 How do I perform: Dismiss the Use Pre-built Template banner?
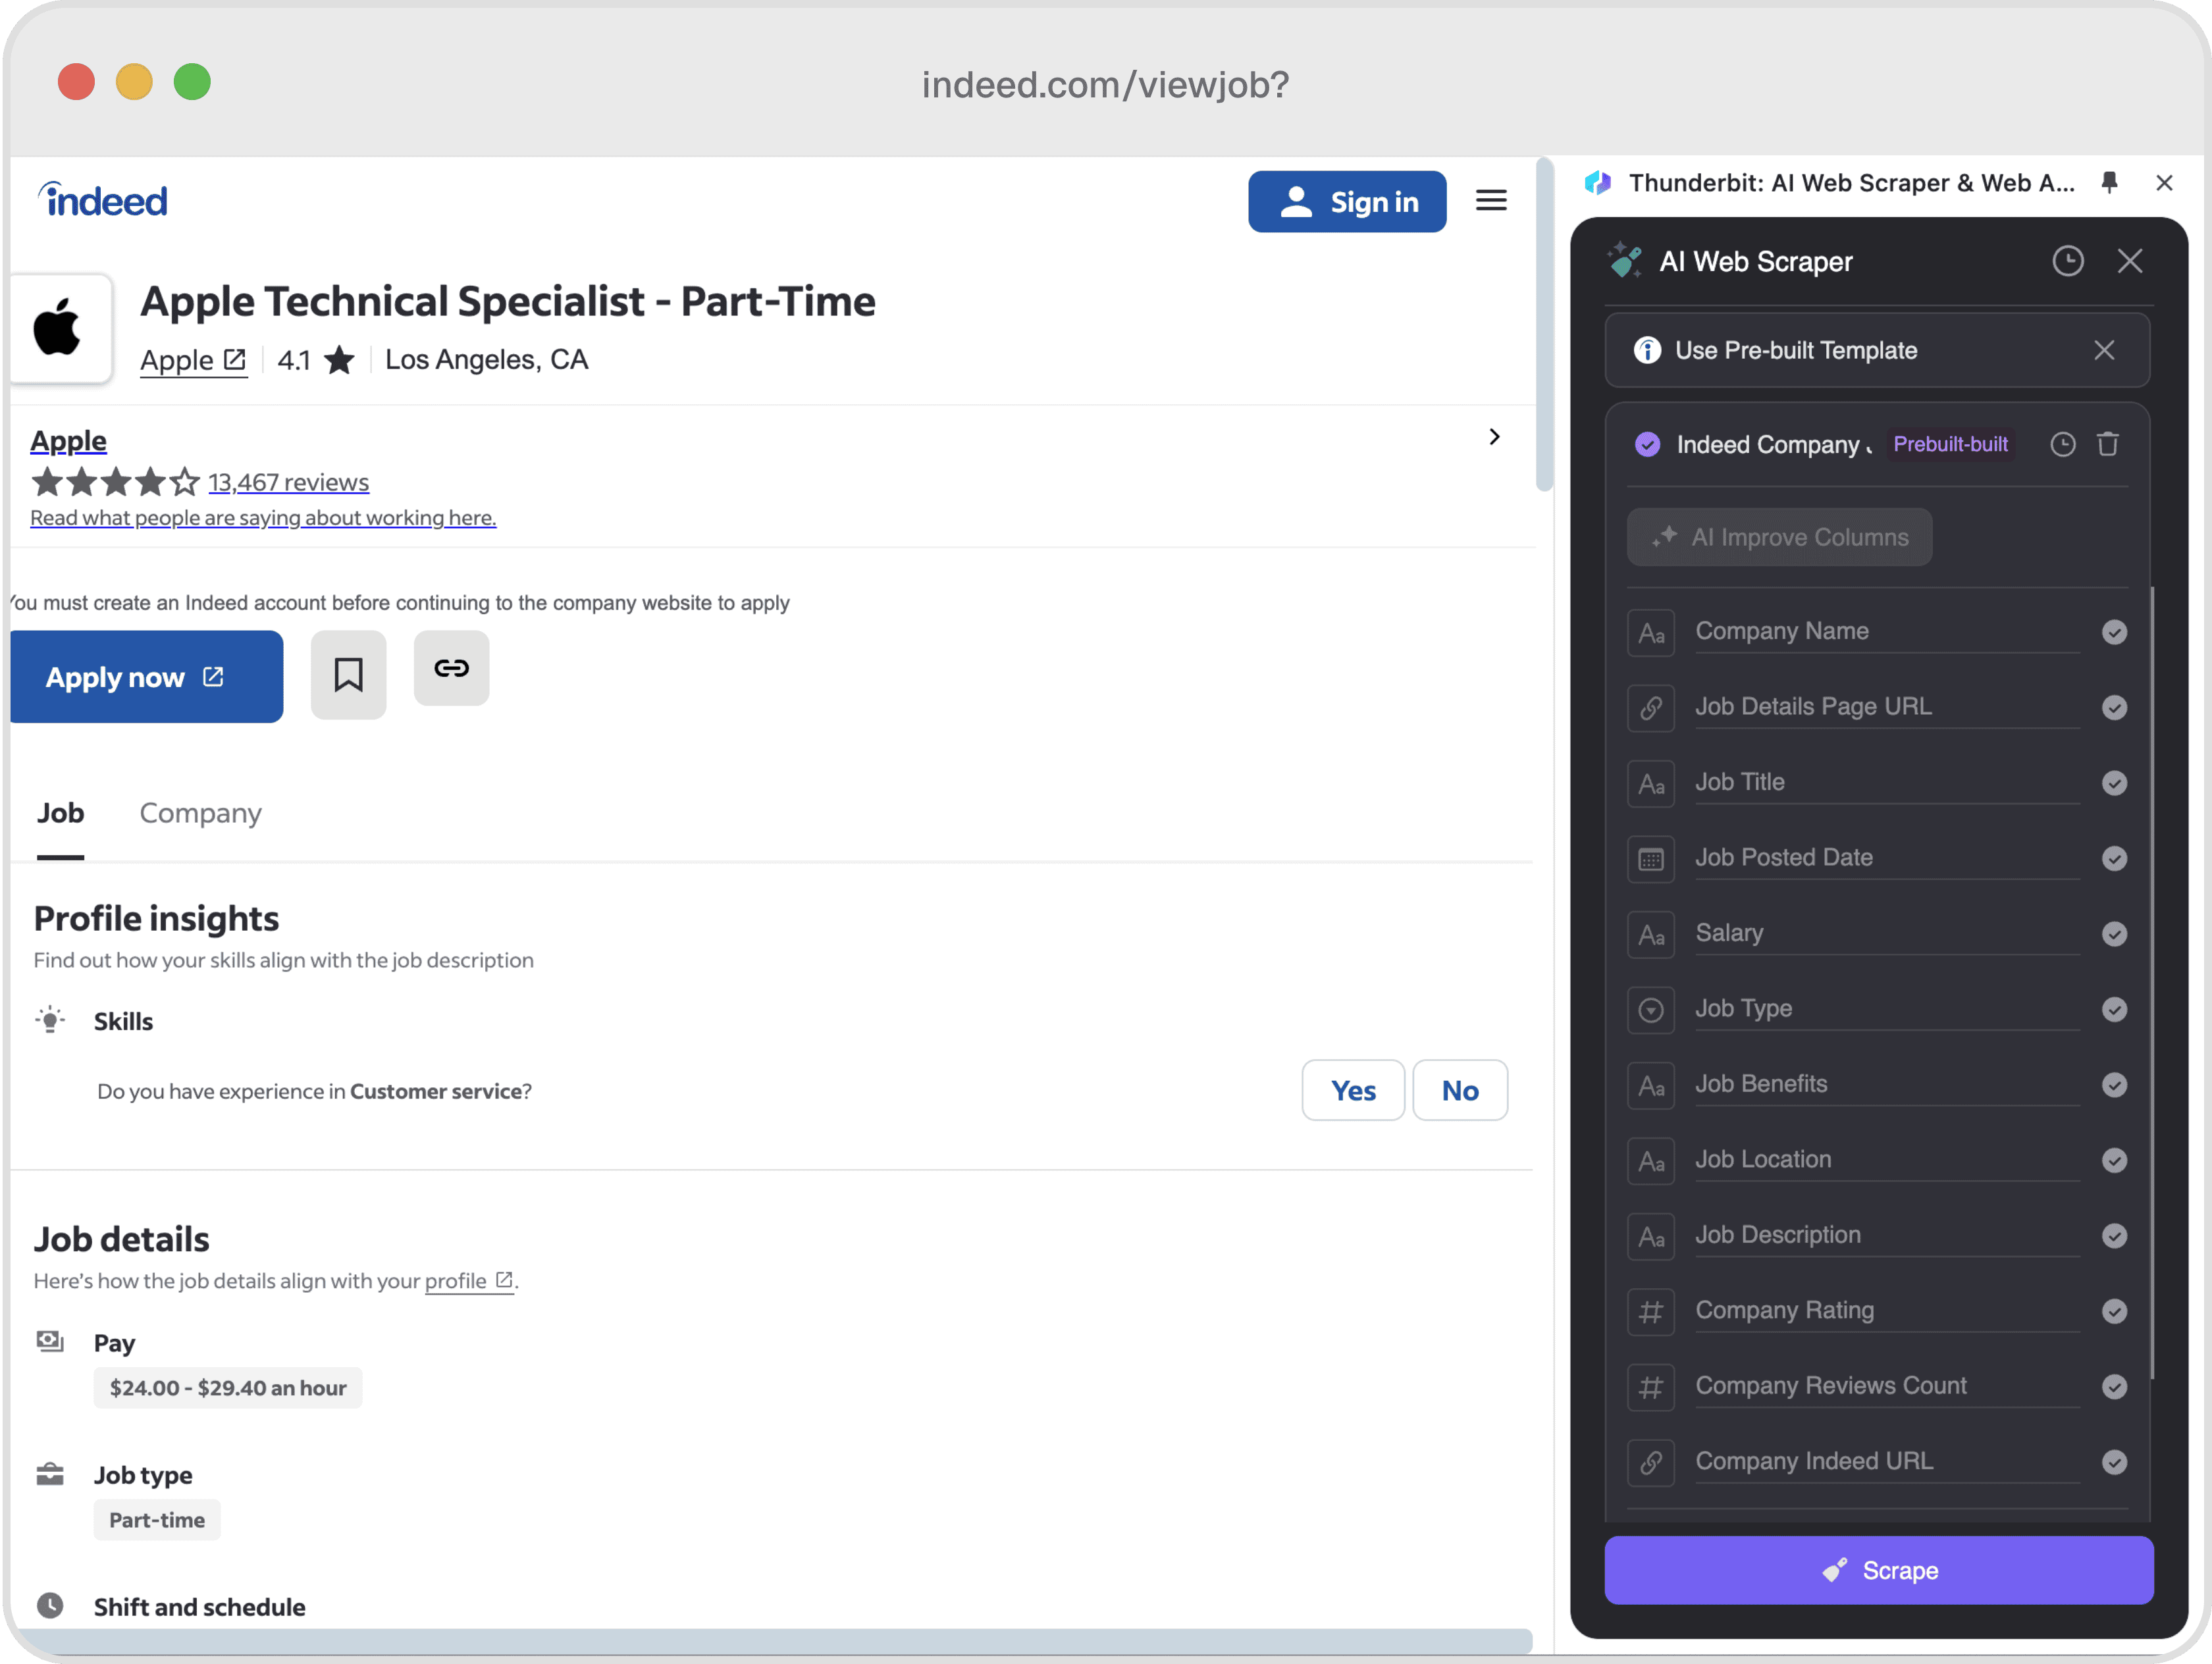(2104, 350)
